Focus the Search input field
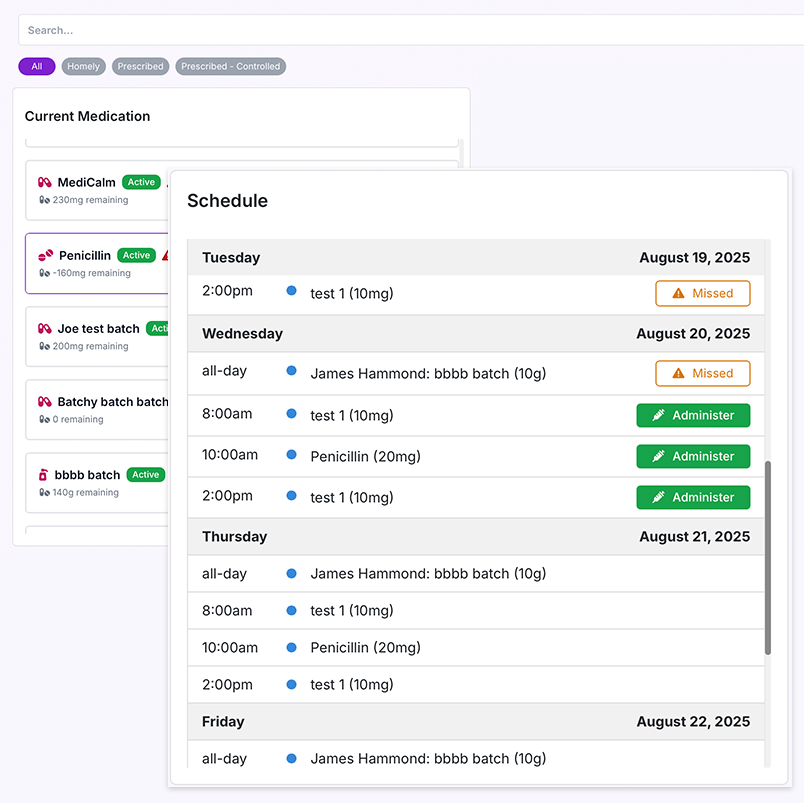The width and height of the screenshot is (804, 803). [x=400, y=30]
